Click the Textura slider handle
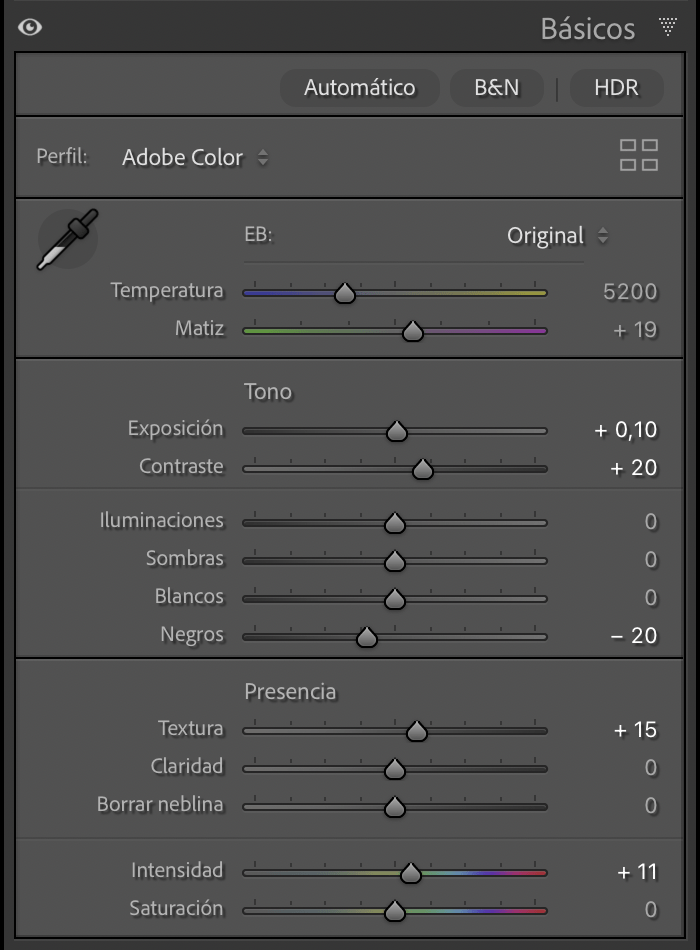 417,731
